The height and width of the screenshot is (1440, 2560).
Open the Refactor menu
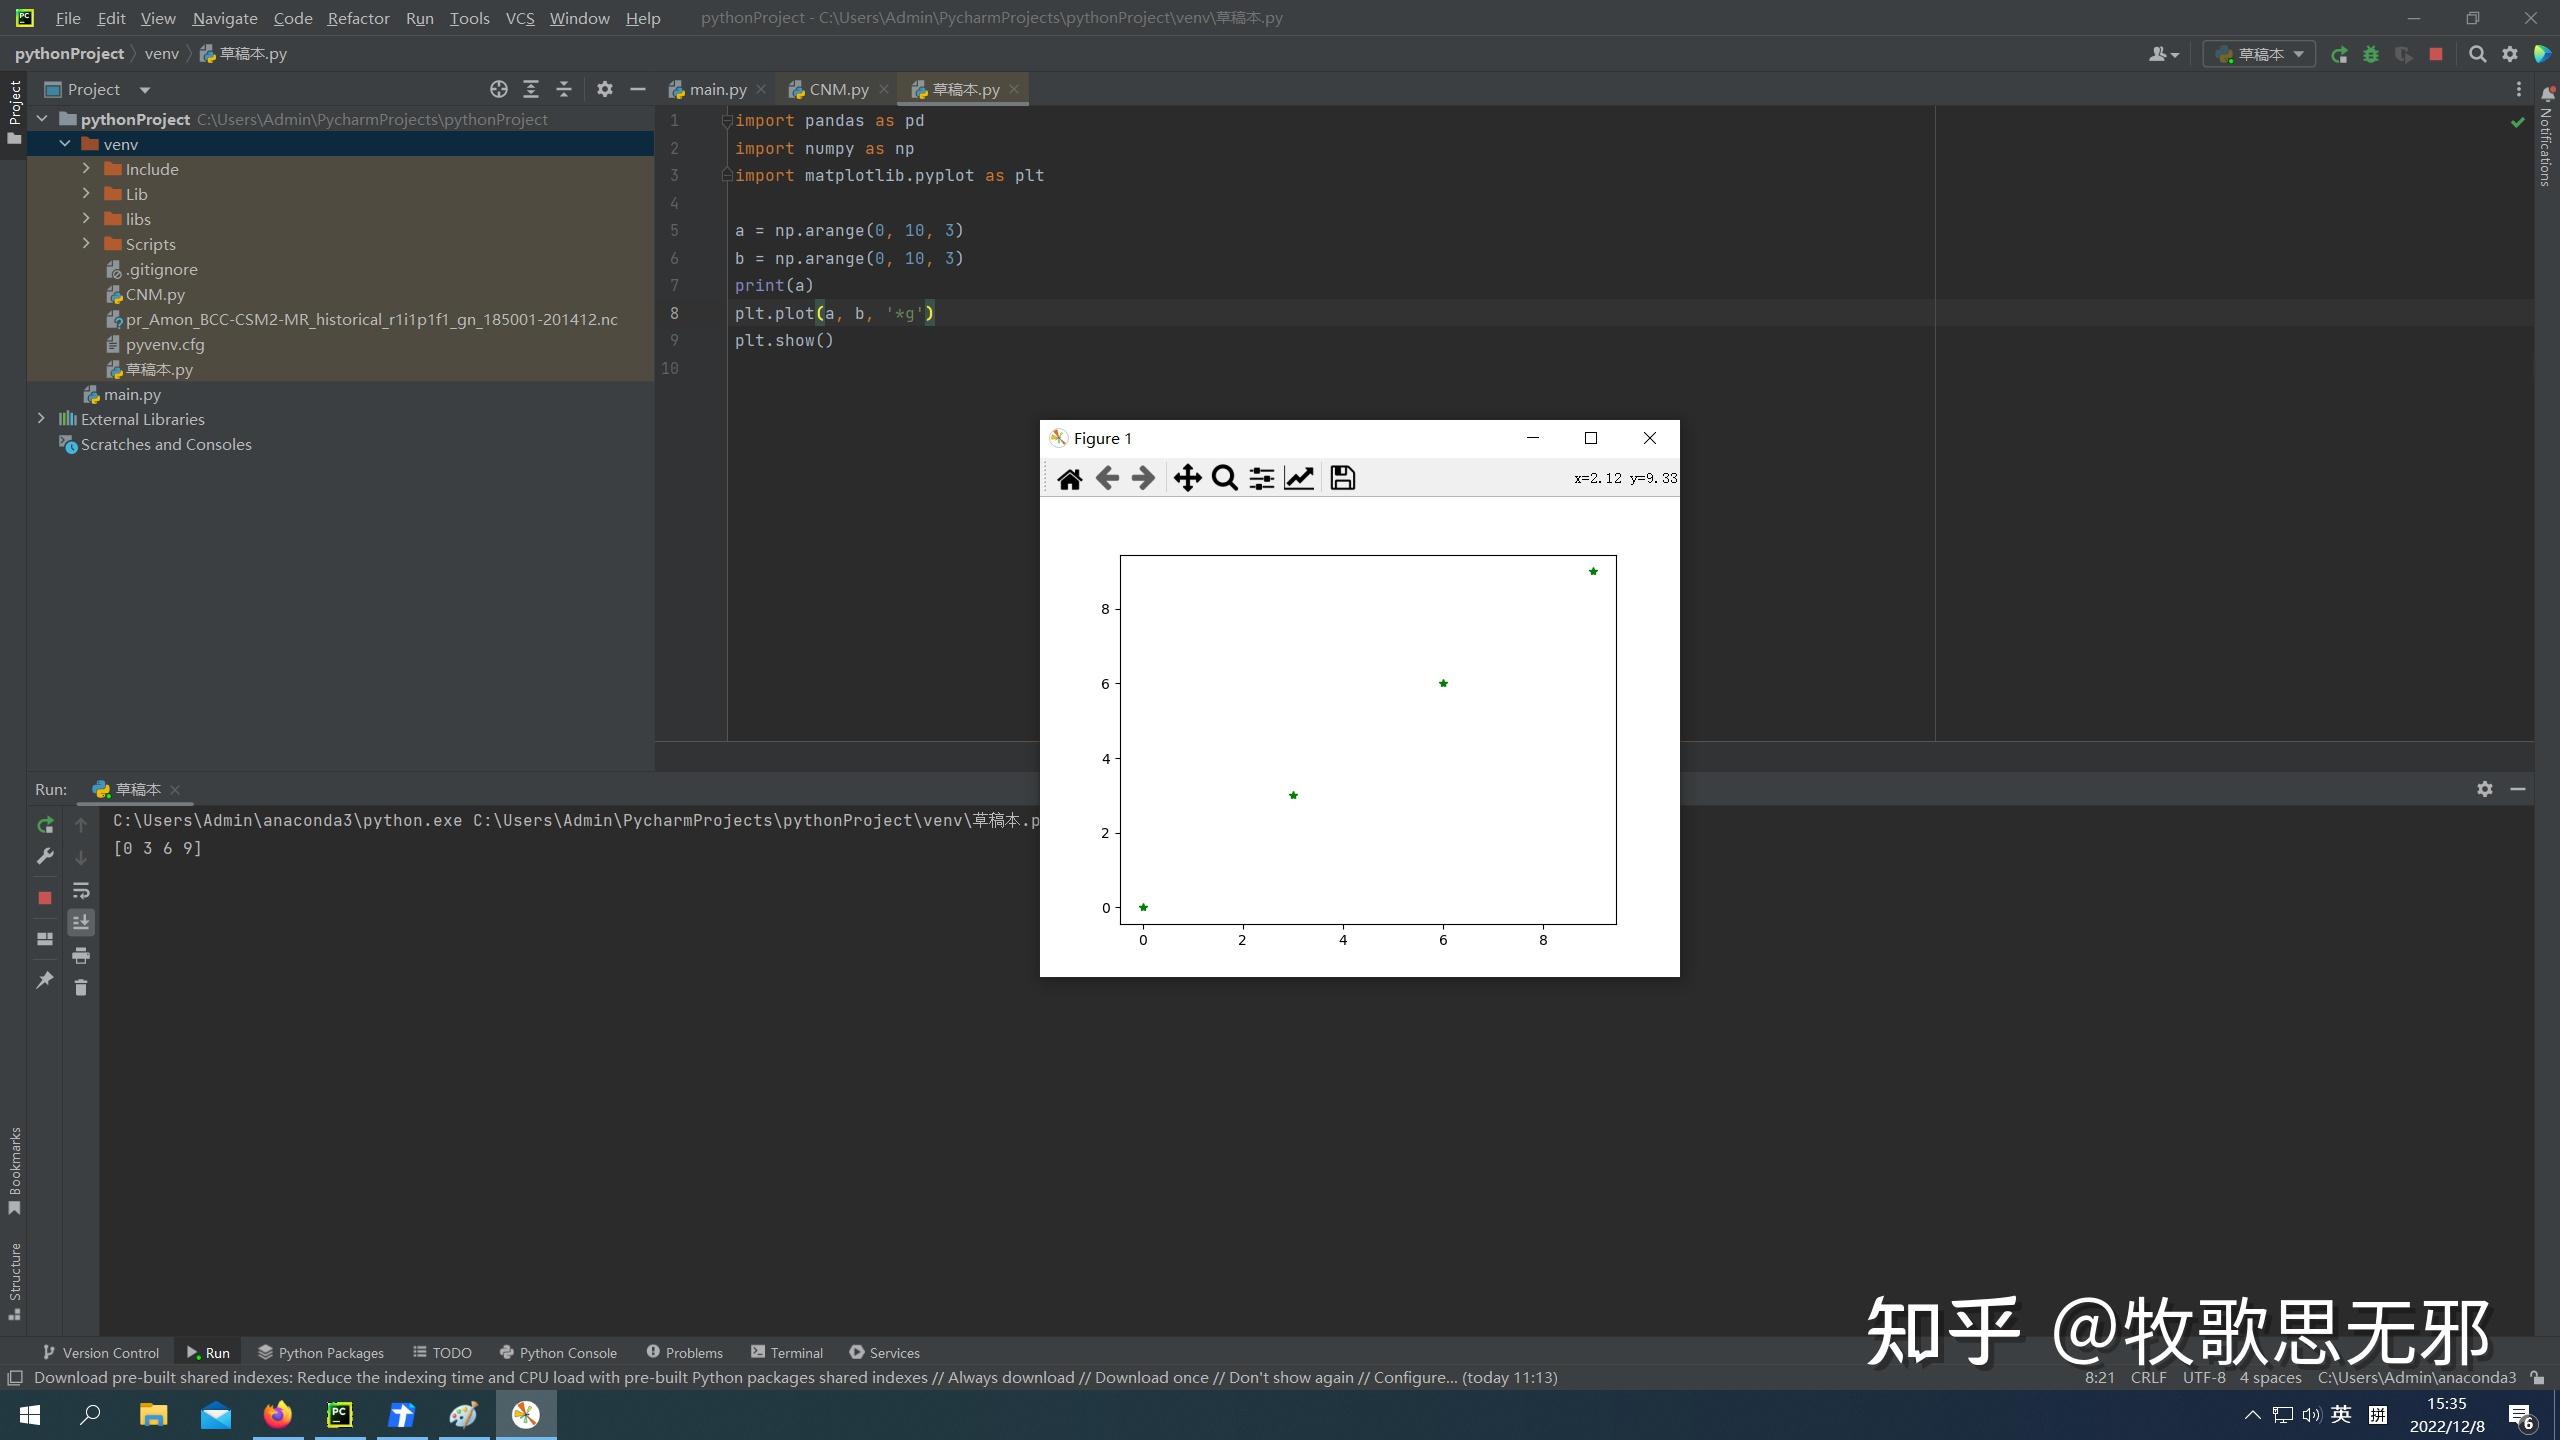click(x=358, y=18)
